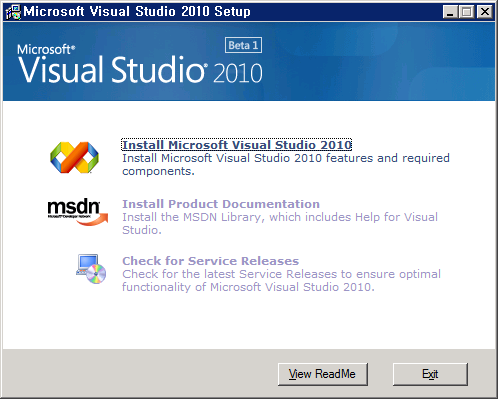Click the MSDN logo icon

78,212
